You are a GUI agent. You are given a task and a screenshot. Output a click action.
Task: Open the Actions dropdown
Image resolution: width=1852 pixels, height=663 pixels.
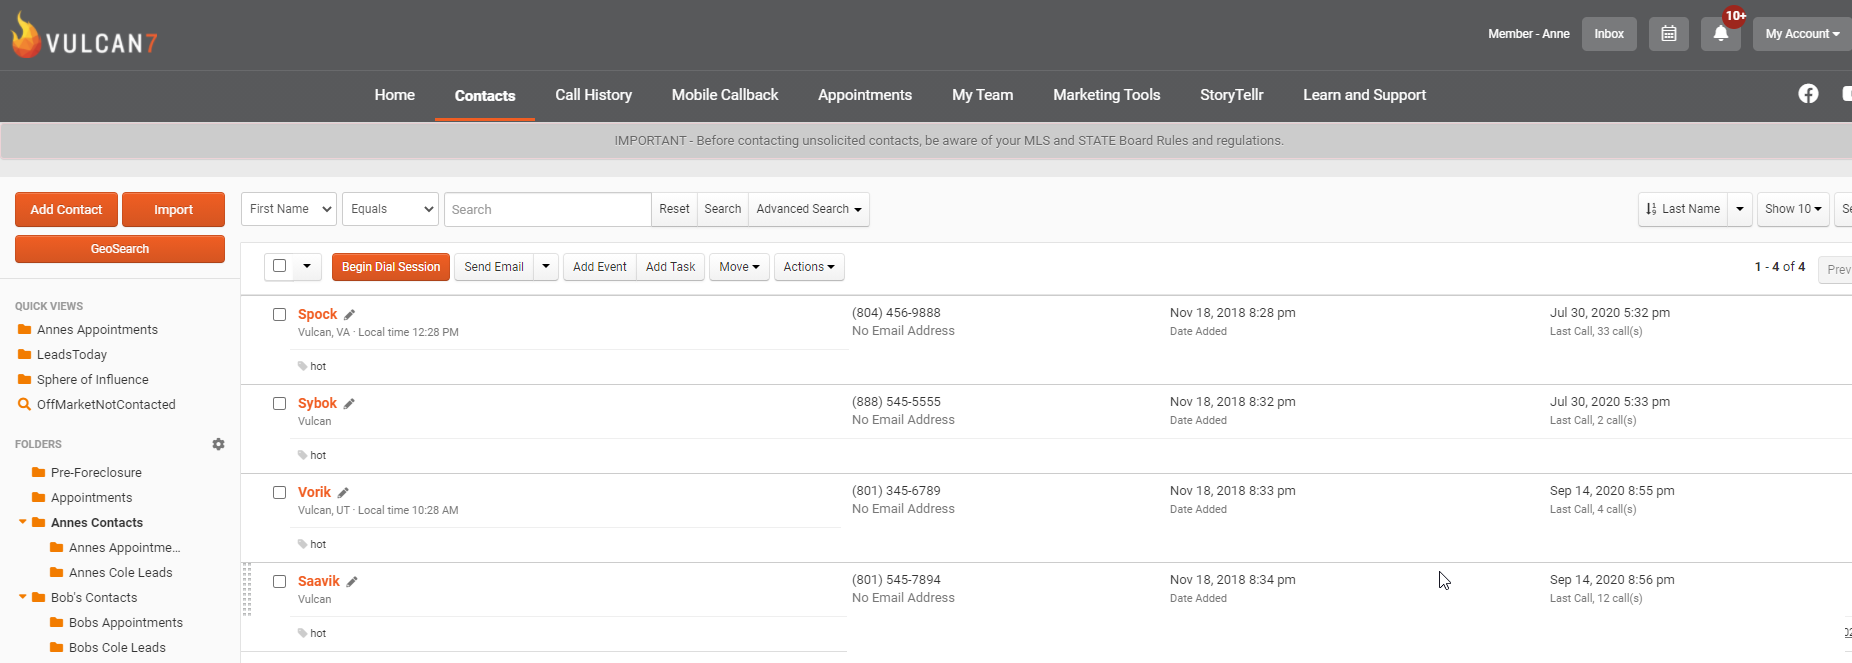809,267
